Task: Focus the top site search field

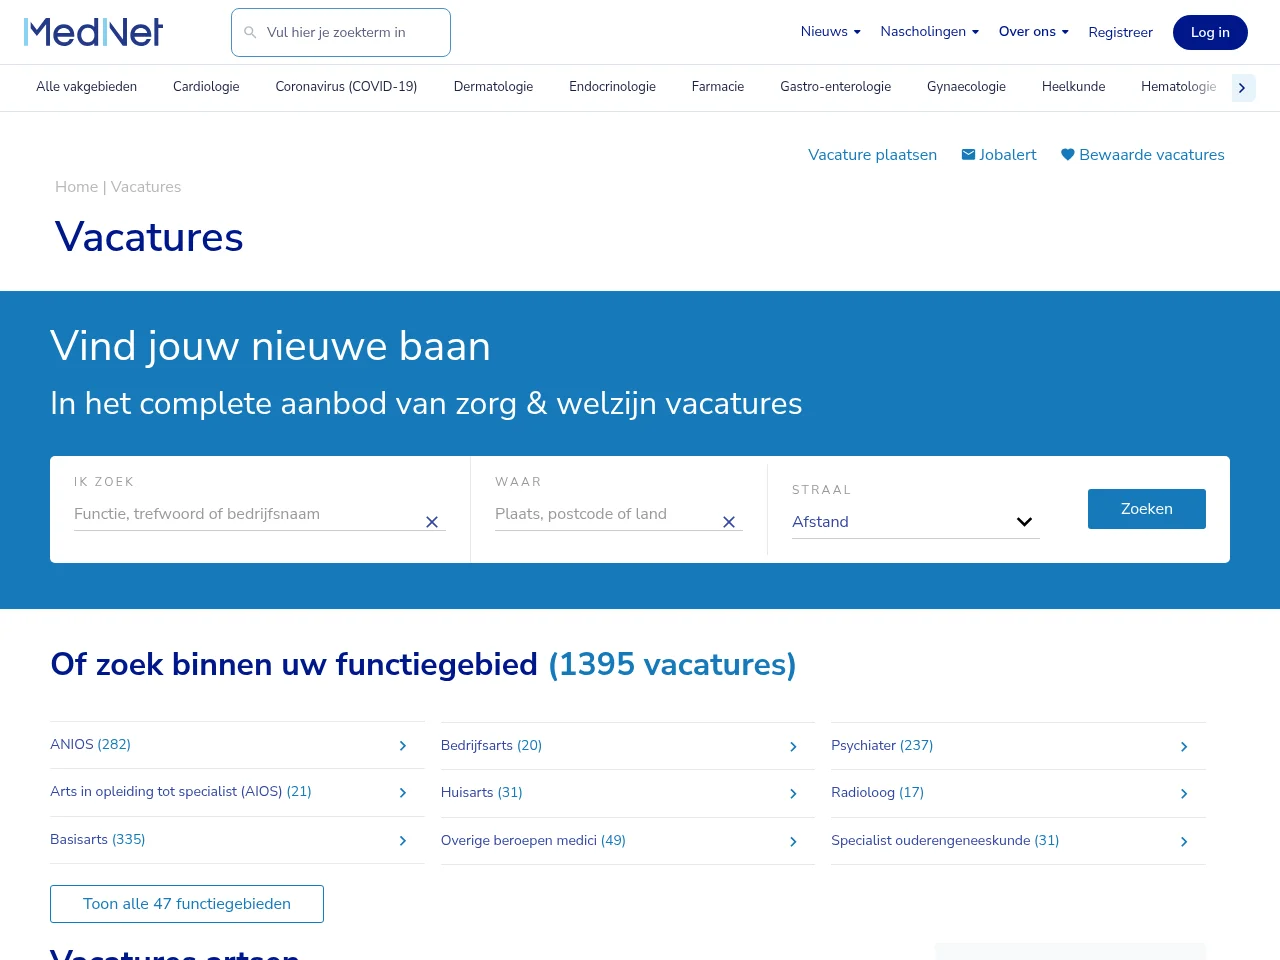Action: [x=341, y=33]
